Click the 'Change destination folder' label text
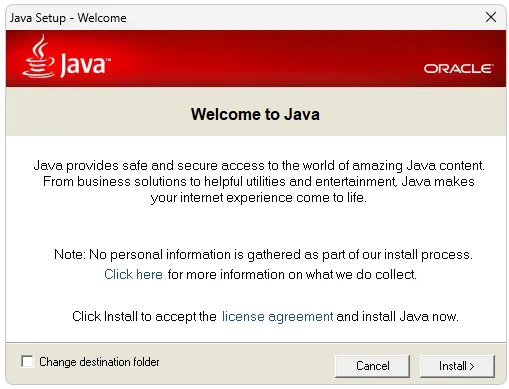This screenshot has width=509, height=389. 99,362
